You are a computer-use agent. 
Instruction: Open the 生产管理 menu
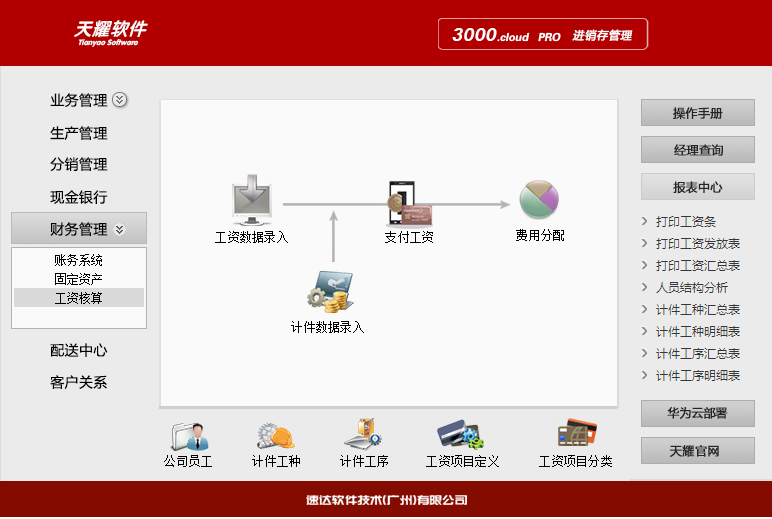tap(79, 133)
